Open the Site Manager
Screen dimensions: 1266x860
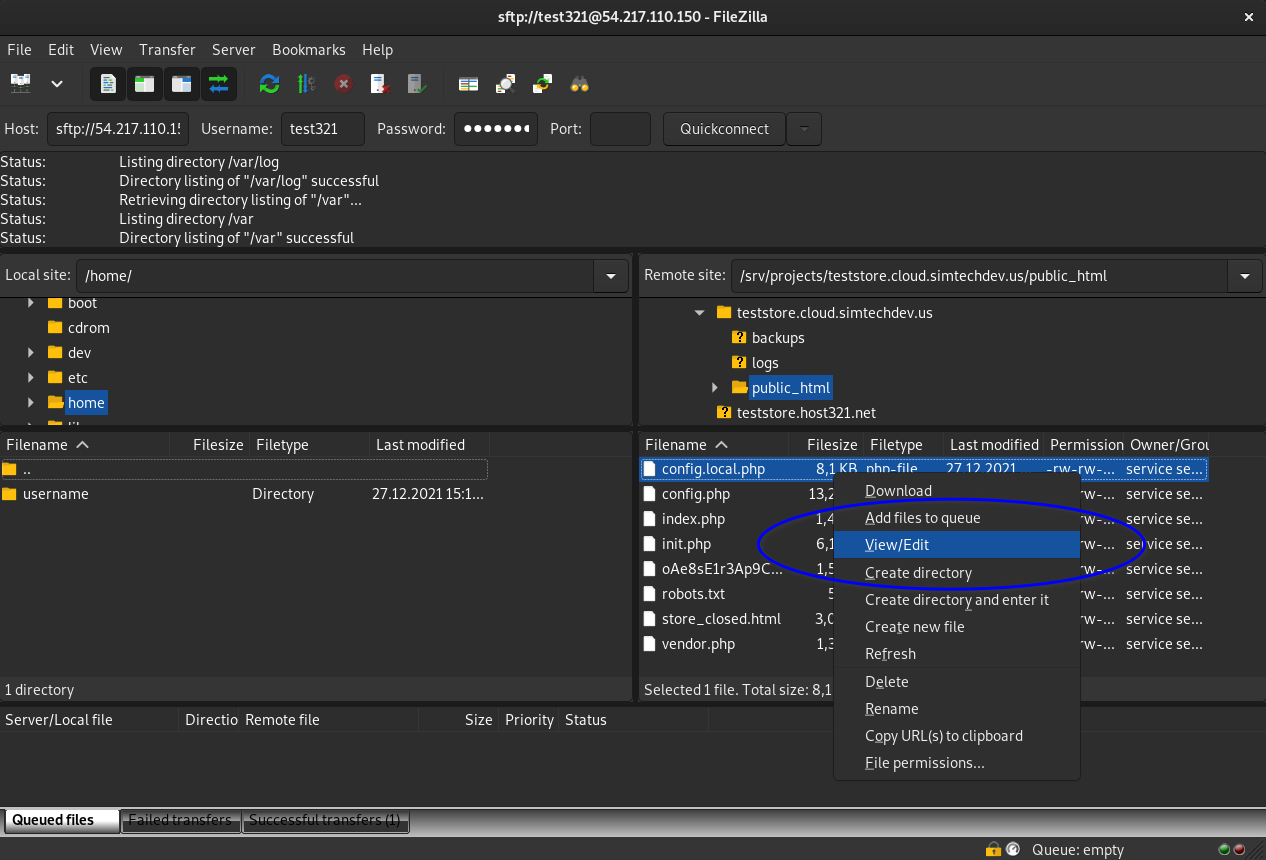(20, 84)
